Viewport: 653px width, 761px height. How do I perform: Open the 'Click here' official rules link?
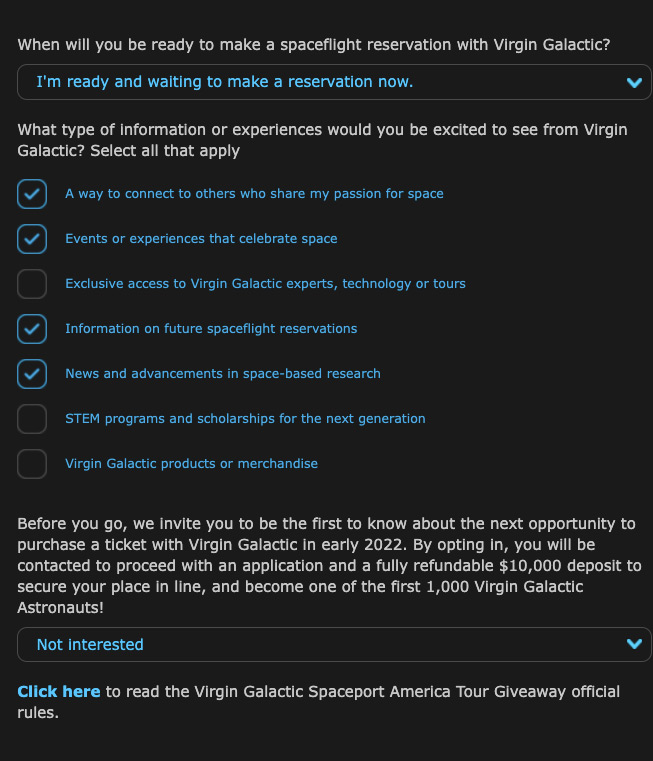tap(58, 692)
